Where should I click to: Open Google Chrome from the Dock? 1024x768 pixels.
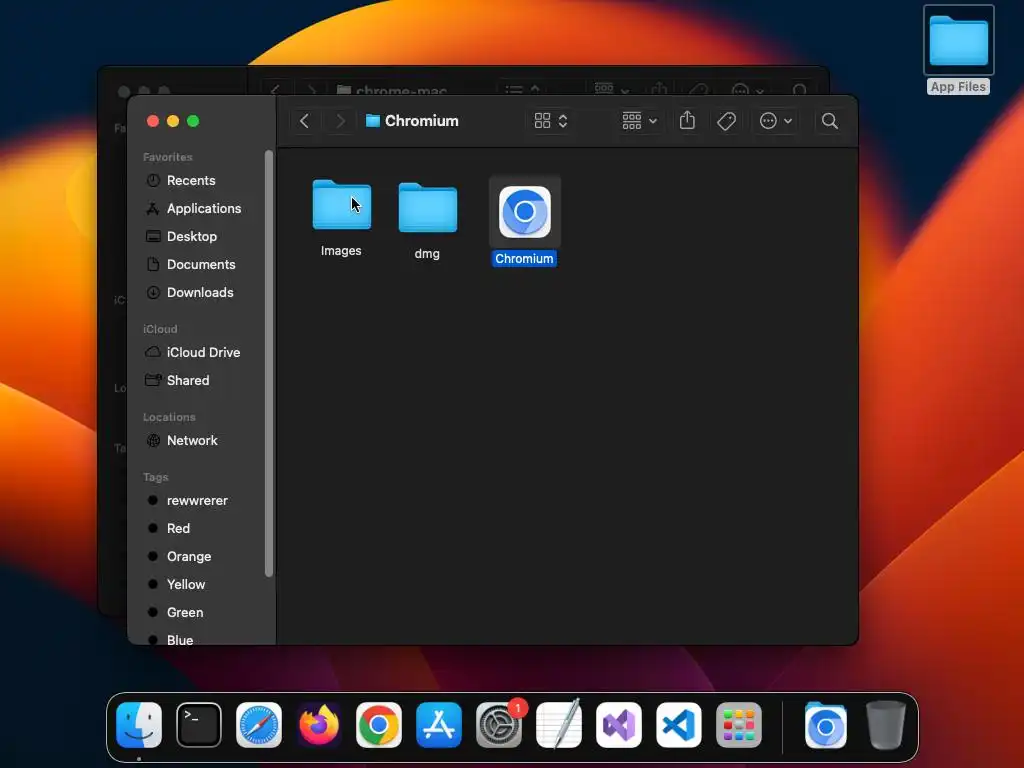pos(379,725)
